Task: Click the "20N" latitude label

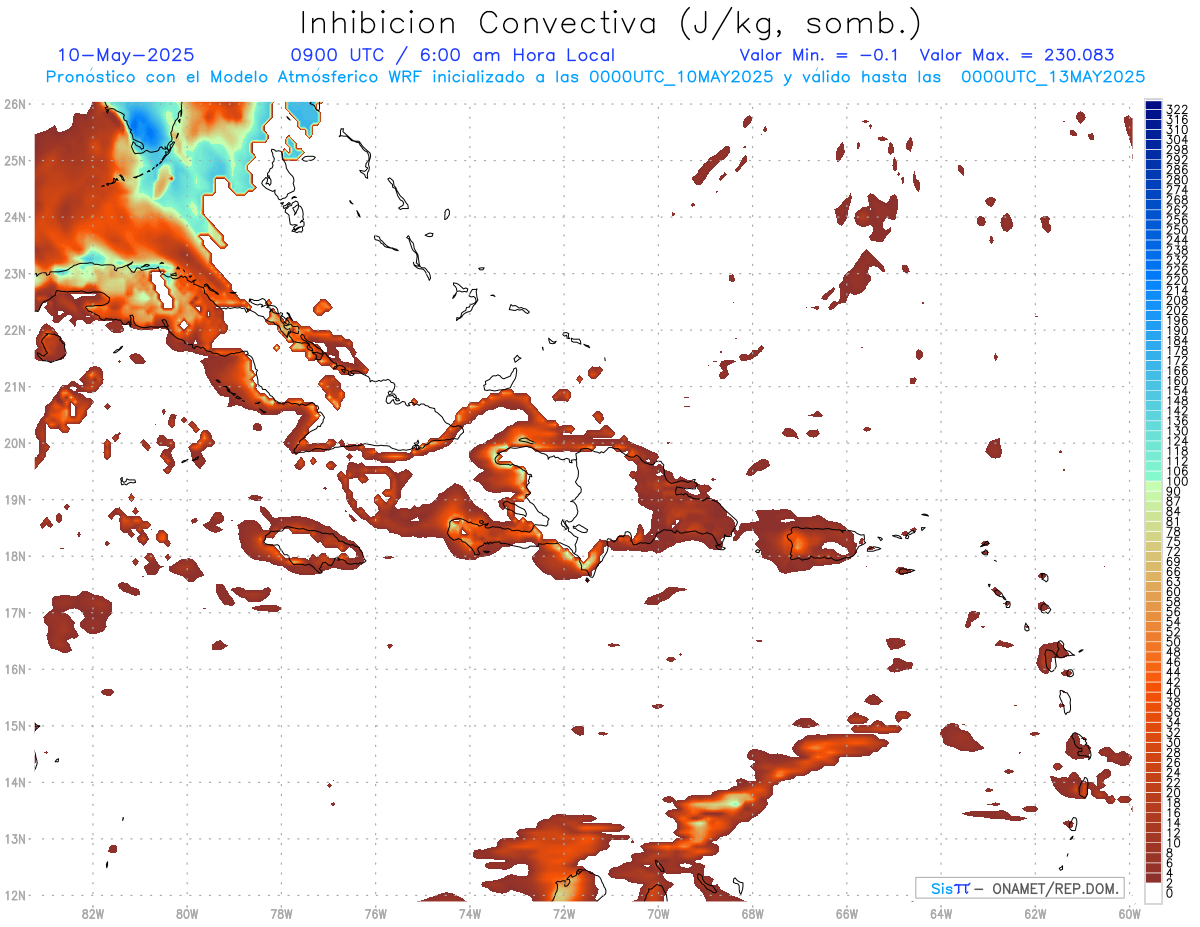Action: click(x=14, y=443)
